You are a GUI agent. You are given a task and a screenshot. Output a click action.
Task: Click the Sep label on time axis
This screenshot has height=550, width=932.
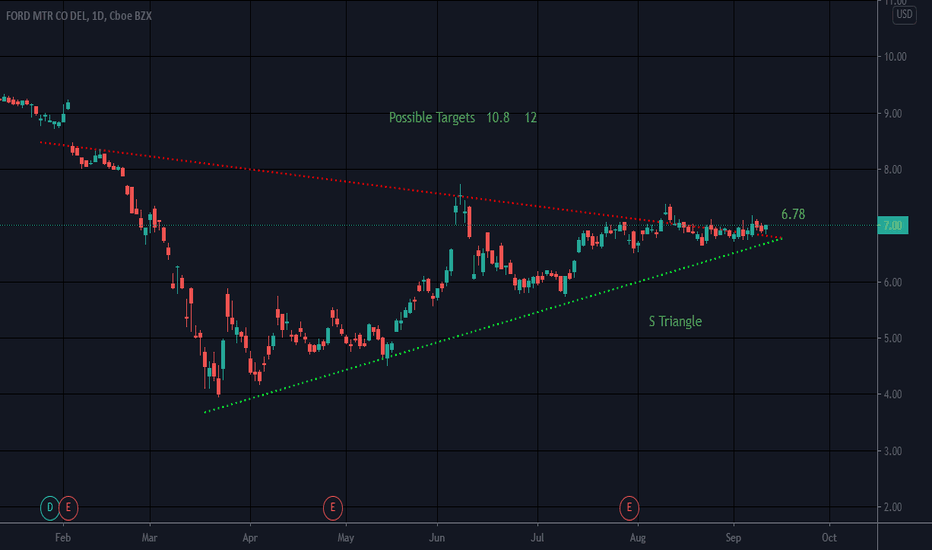coord(733,538)
